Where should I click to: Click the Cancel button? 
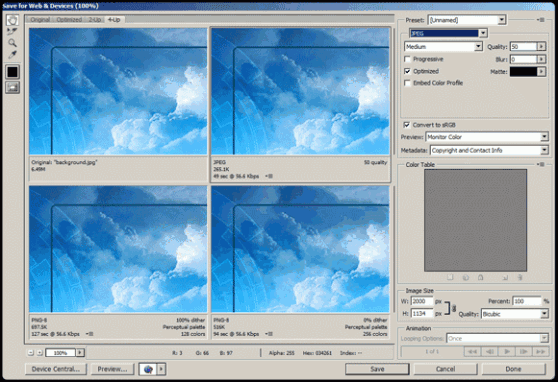445,369
